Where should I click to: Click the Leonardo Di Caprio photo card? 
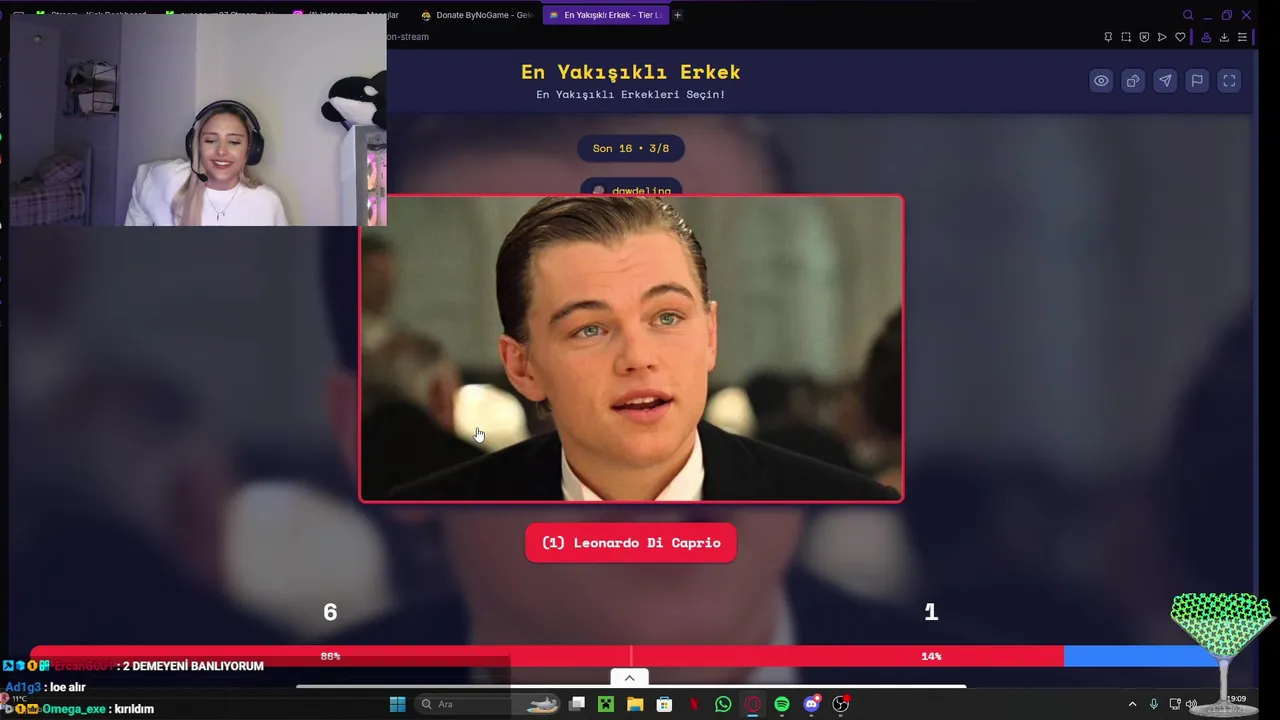click(x=631, y=348)
